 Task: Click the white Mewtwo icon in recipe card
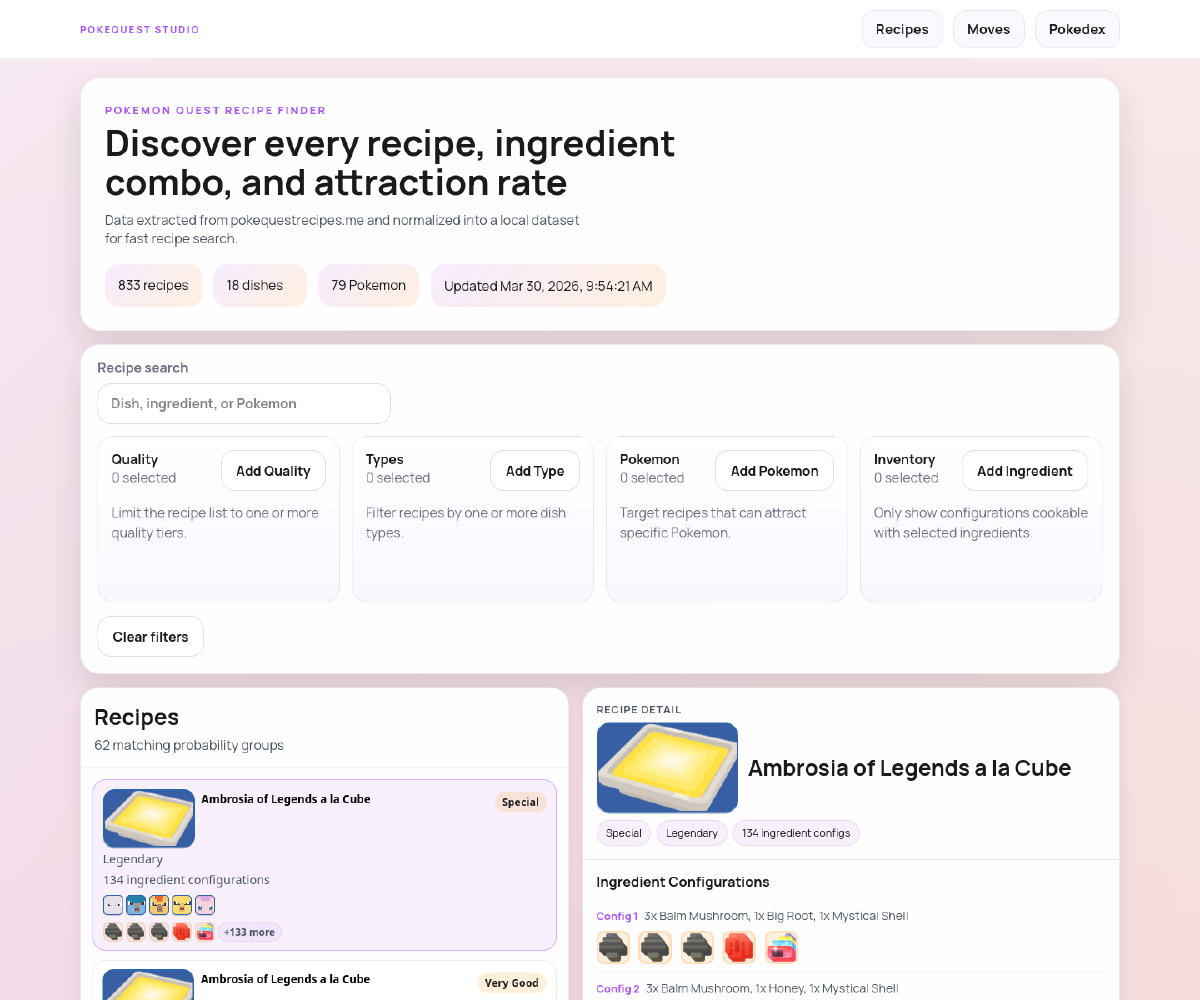point(113,905)
